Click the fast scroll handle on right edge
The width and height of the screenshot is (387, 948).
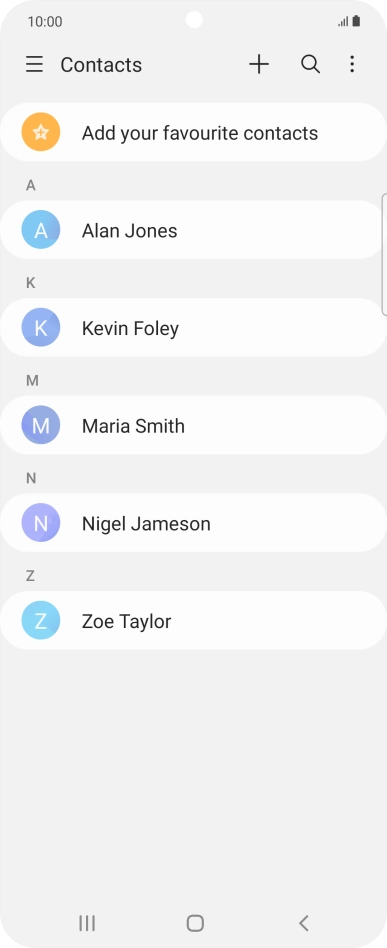point(384,255)
